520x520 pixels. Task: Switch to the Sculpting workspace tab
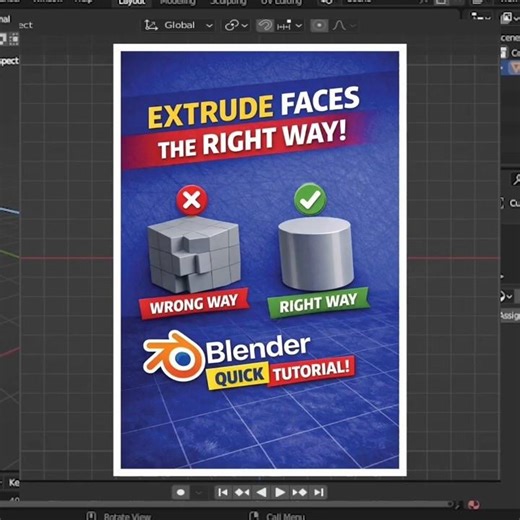(229, 3)
